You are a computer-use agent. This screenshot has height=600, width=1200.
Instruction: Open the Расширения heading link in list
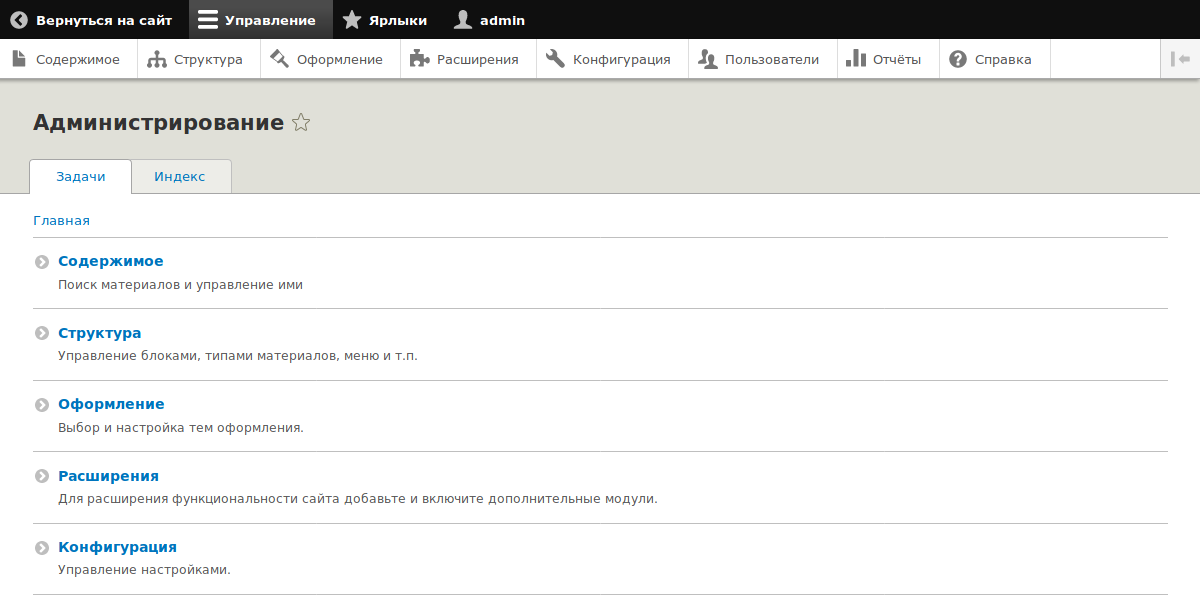click(x=108, y=476)
